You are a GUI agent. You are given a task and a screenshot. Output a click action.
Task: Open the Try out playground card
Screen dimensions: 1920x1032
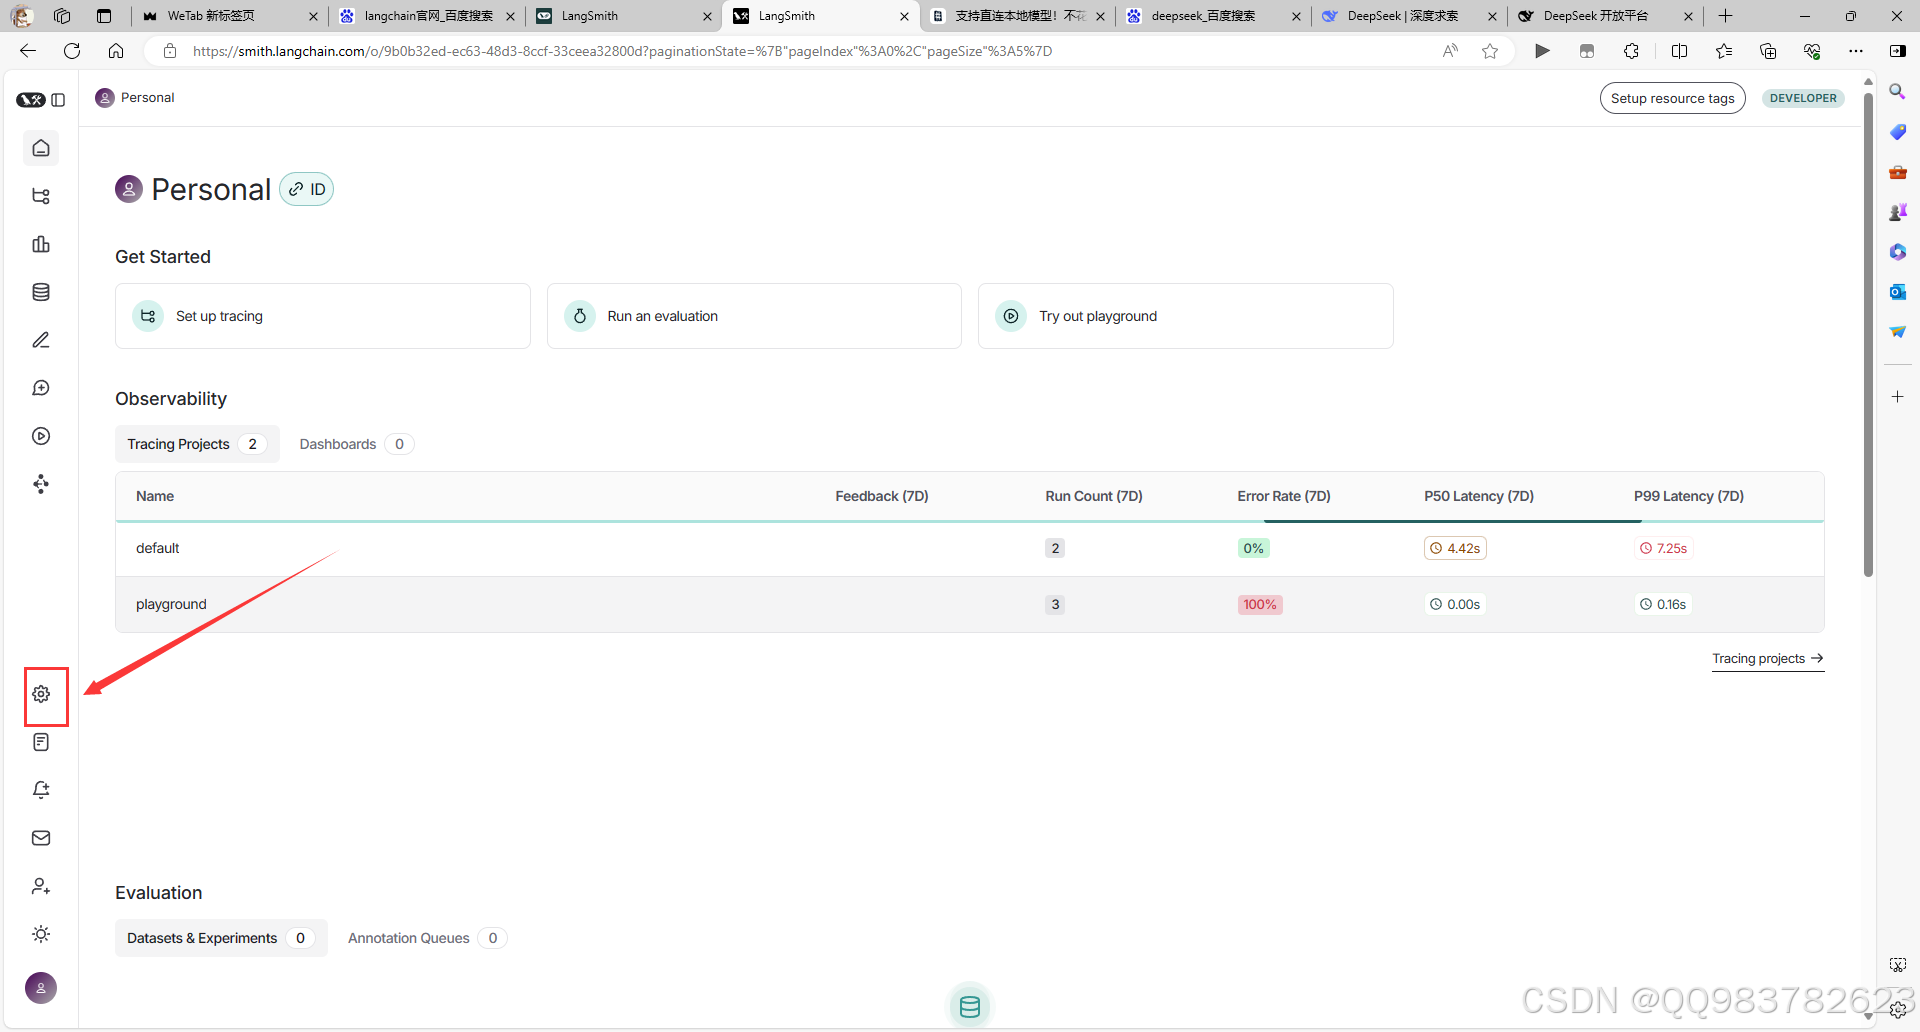1185,316
